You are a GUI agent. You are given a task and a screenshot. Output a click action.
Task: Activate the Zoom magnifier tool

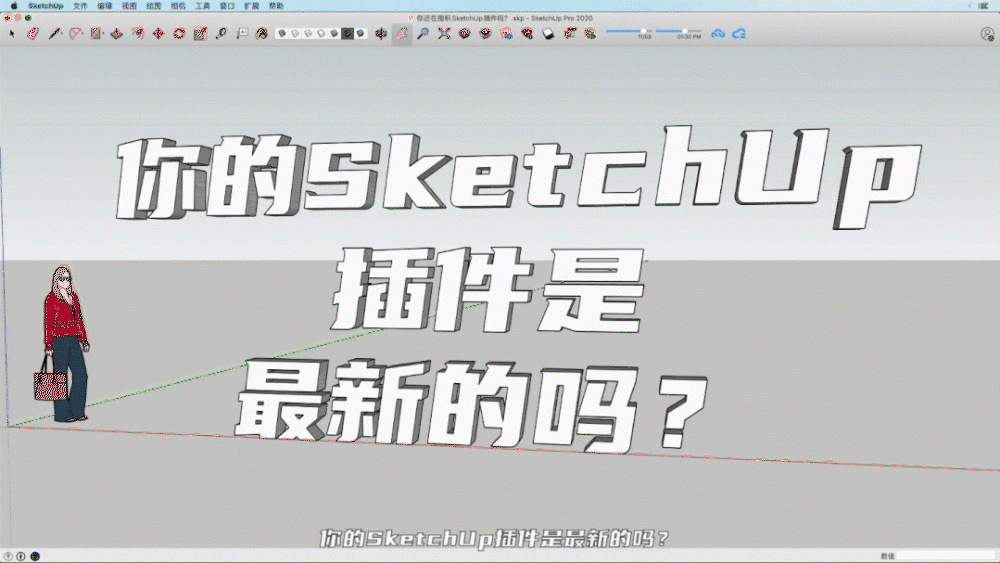pyautogui.click(x=423, y=33)
